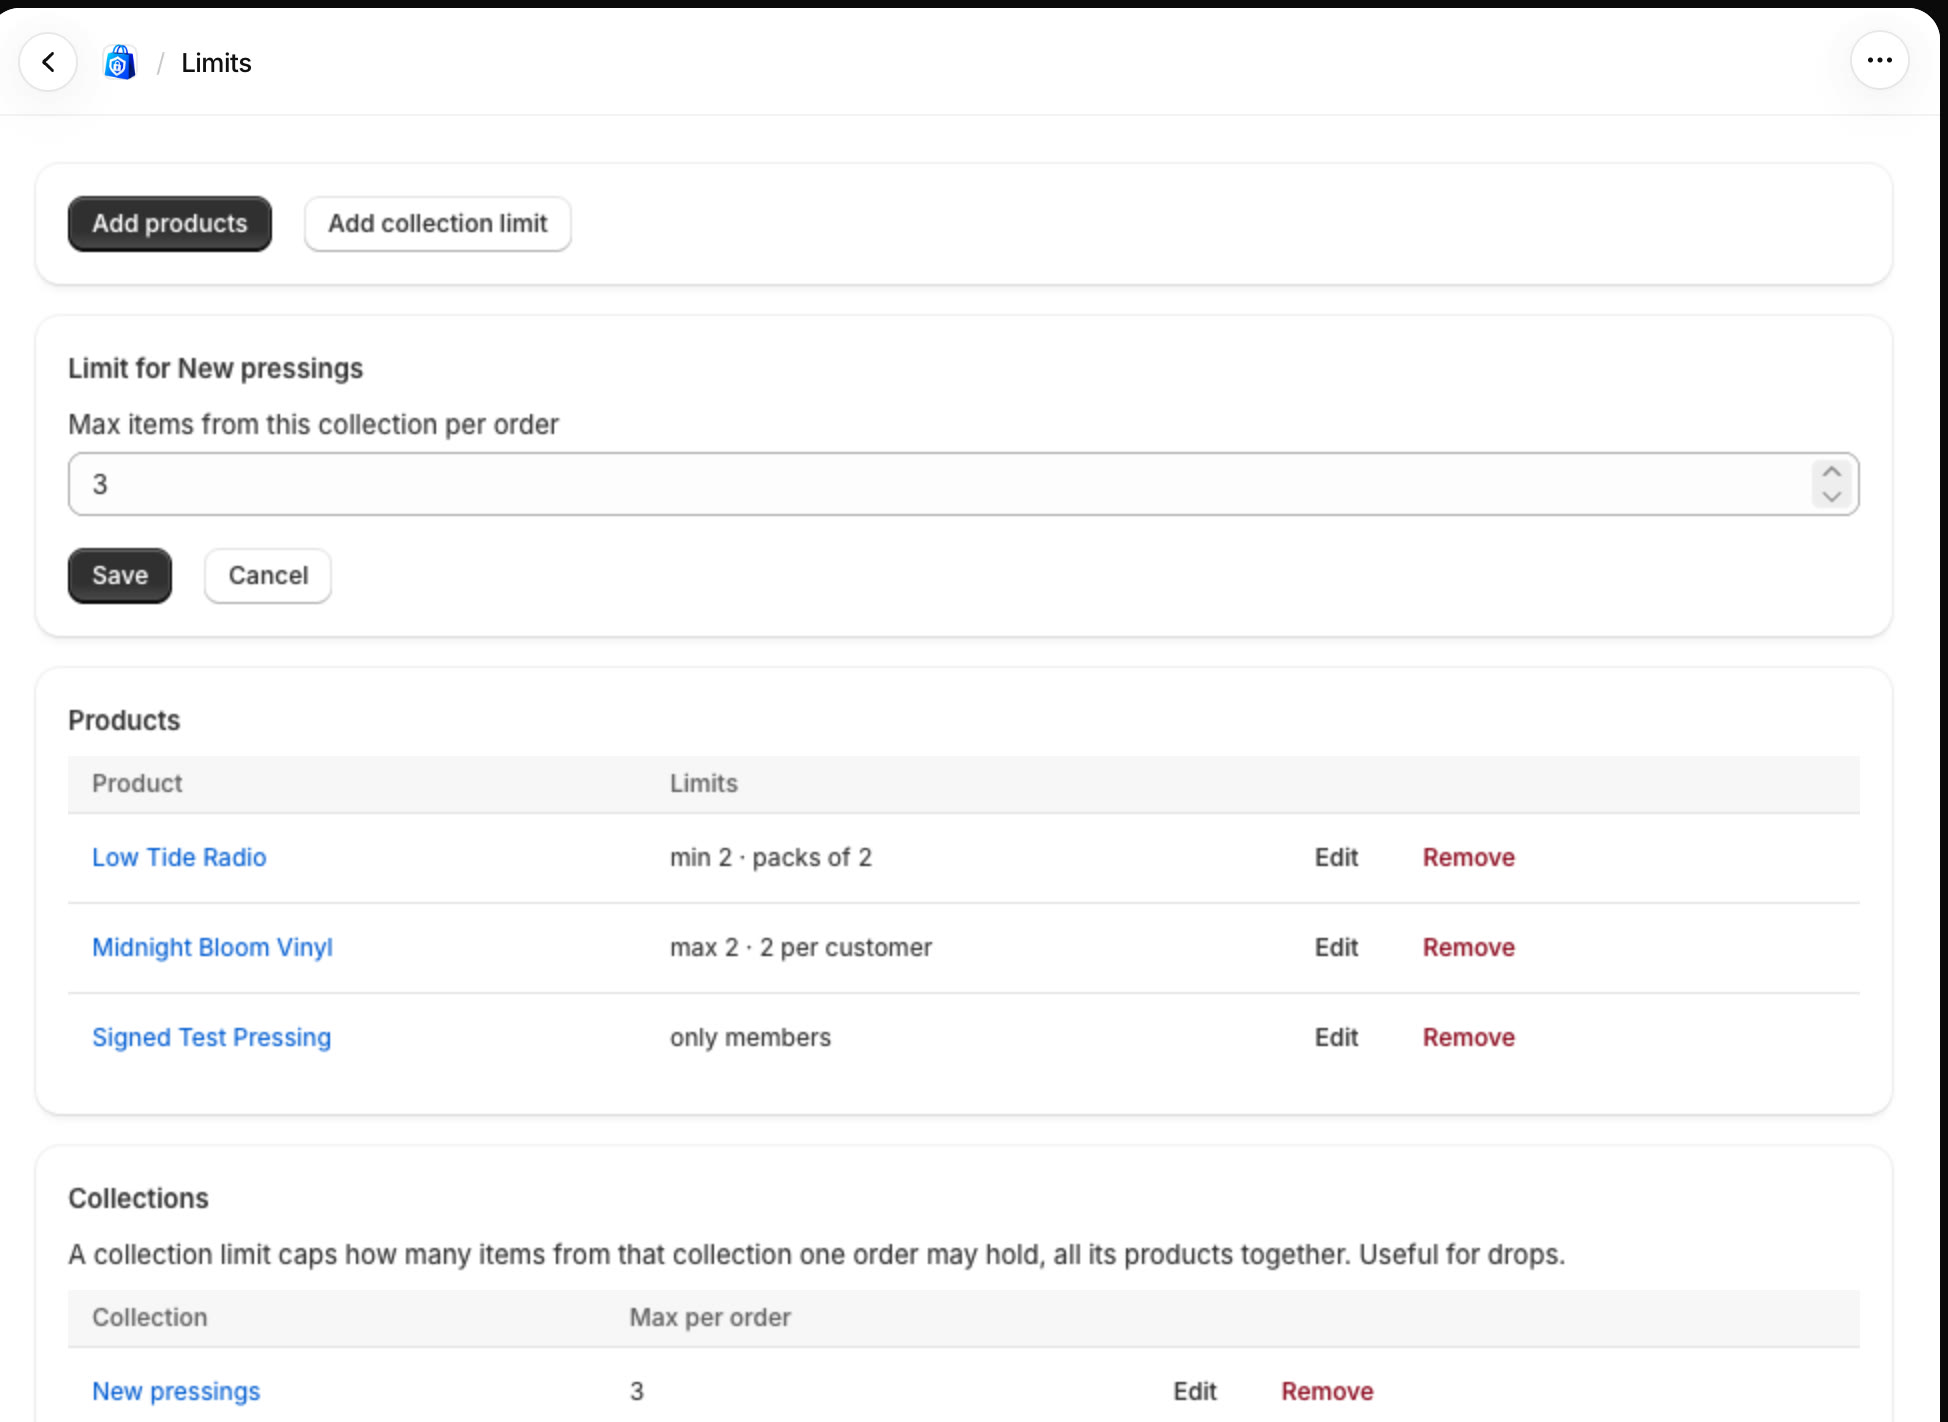
Task: Click the 'min 2 · packs of 2' cell
Action: [771, 857]
